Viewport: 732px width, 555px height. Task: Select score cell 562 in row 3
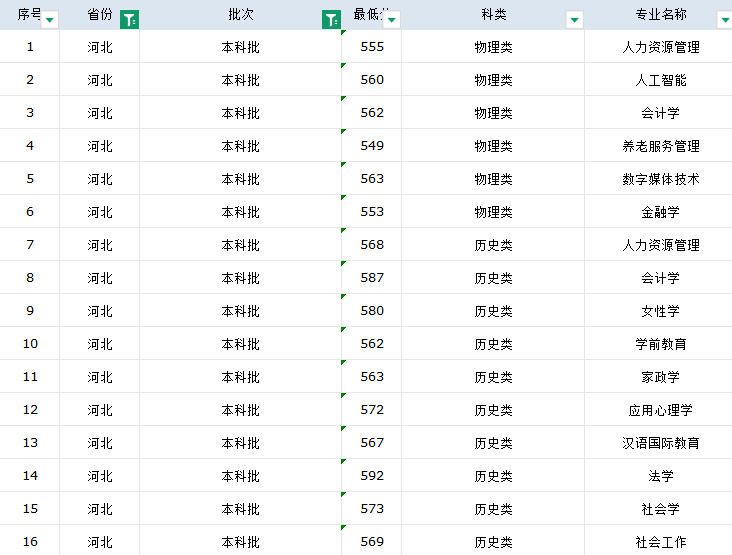(x=372, y=113)
